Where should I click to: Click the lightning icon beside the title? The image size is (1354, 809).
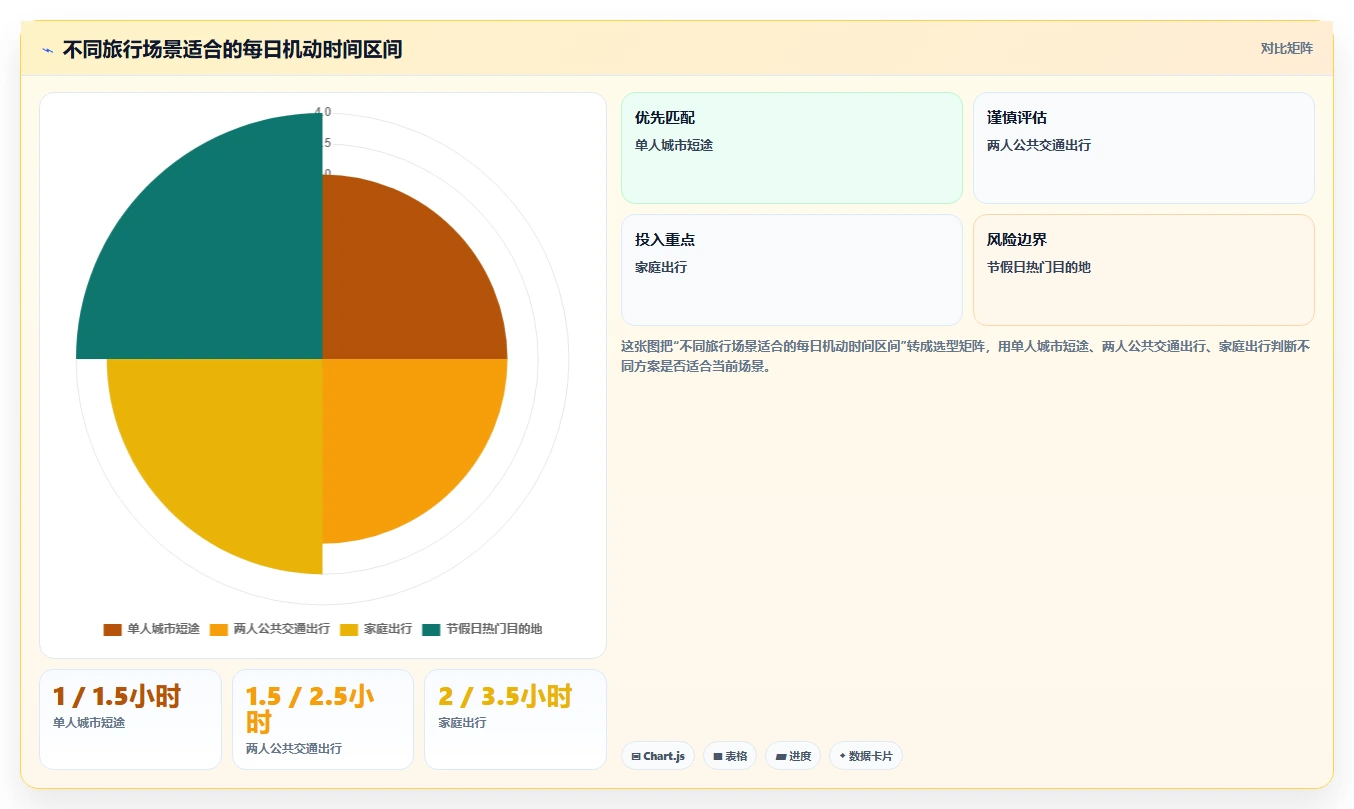coord(48,49)
